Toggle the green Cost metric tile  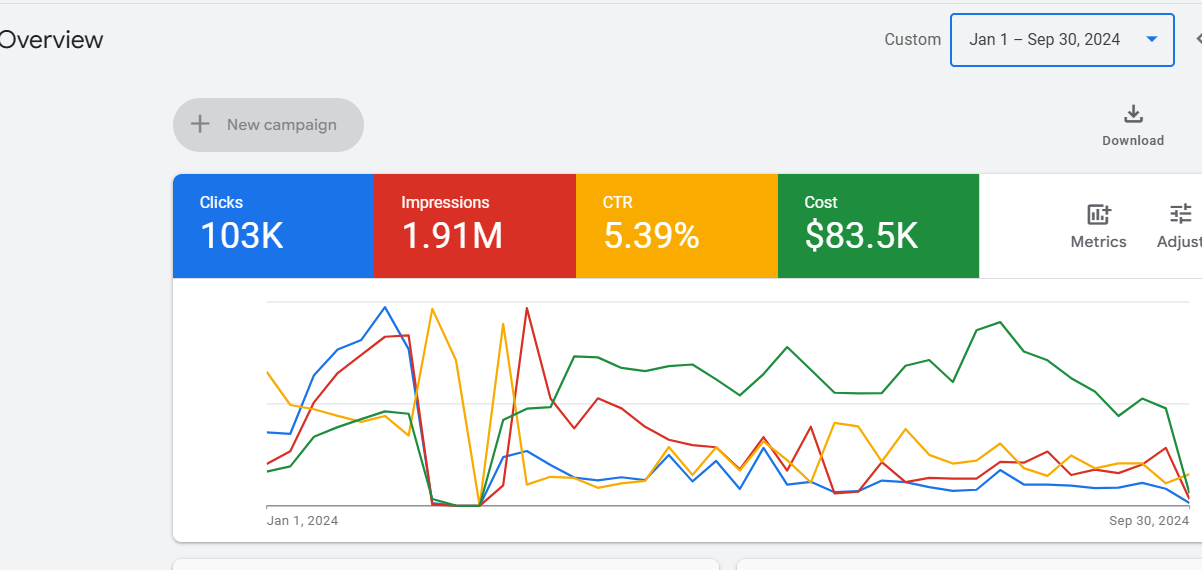[x=878, y=226]
